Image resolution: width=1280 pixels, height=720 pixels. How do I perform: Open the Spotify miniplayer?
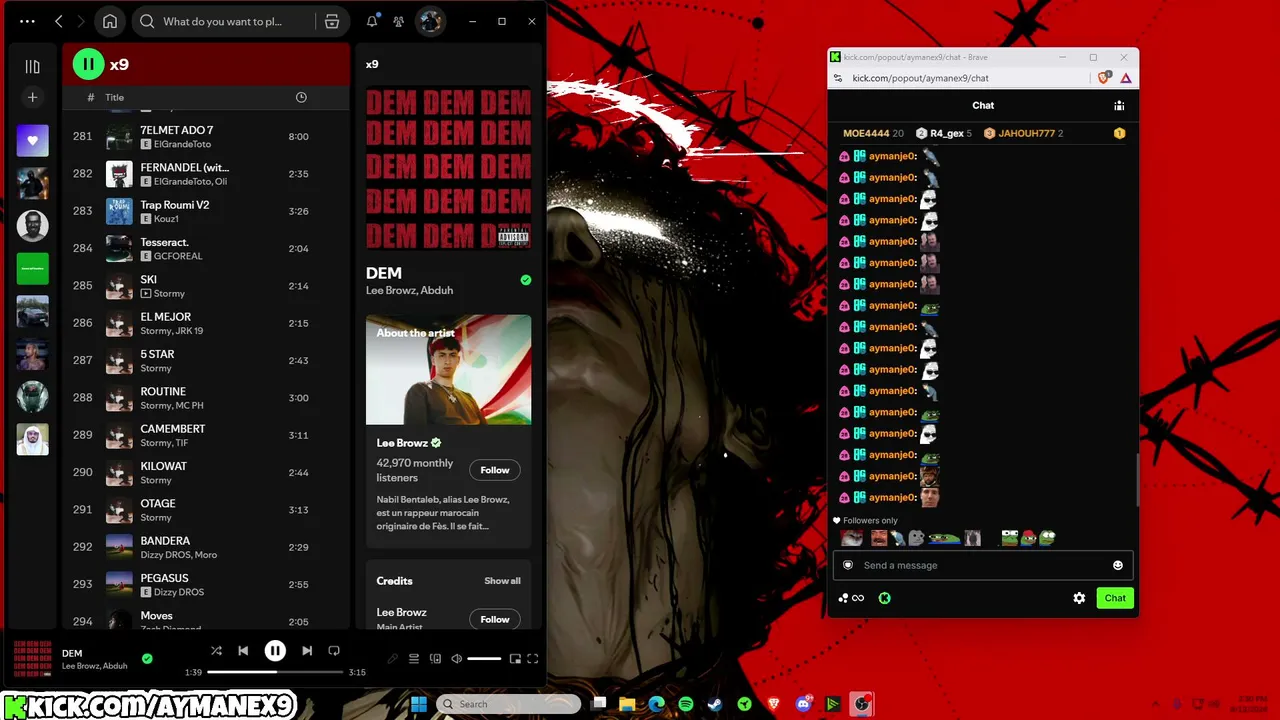click(x=515, y=659)
